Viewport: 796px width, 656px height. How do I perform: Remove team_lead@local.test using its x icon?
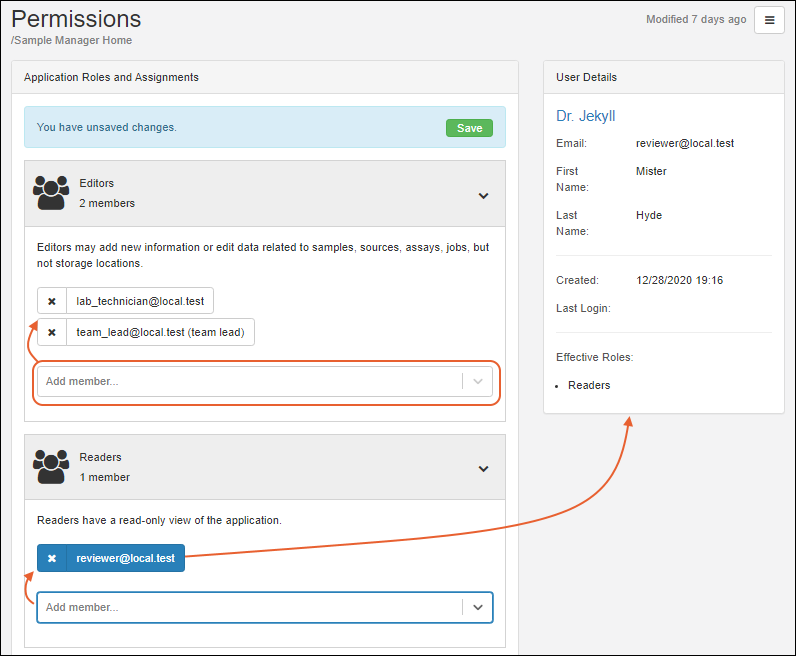click(52, 332)
